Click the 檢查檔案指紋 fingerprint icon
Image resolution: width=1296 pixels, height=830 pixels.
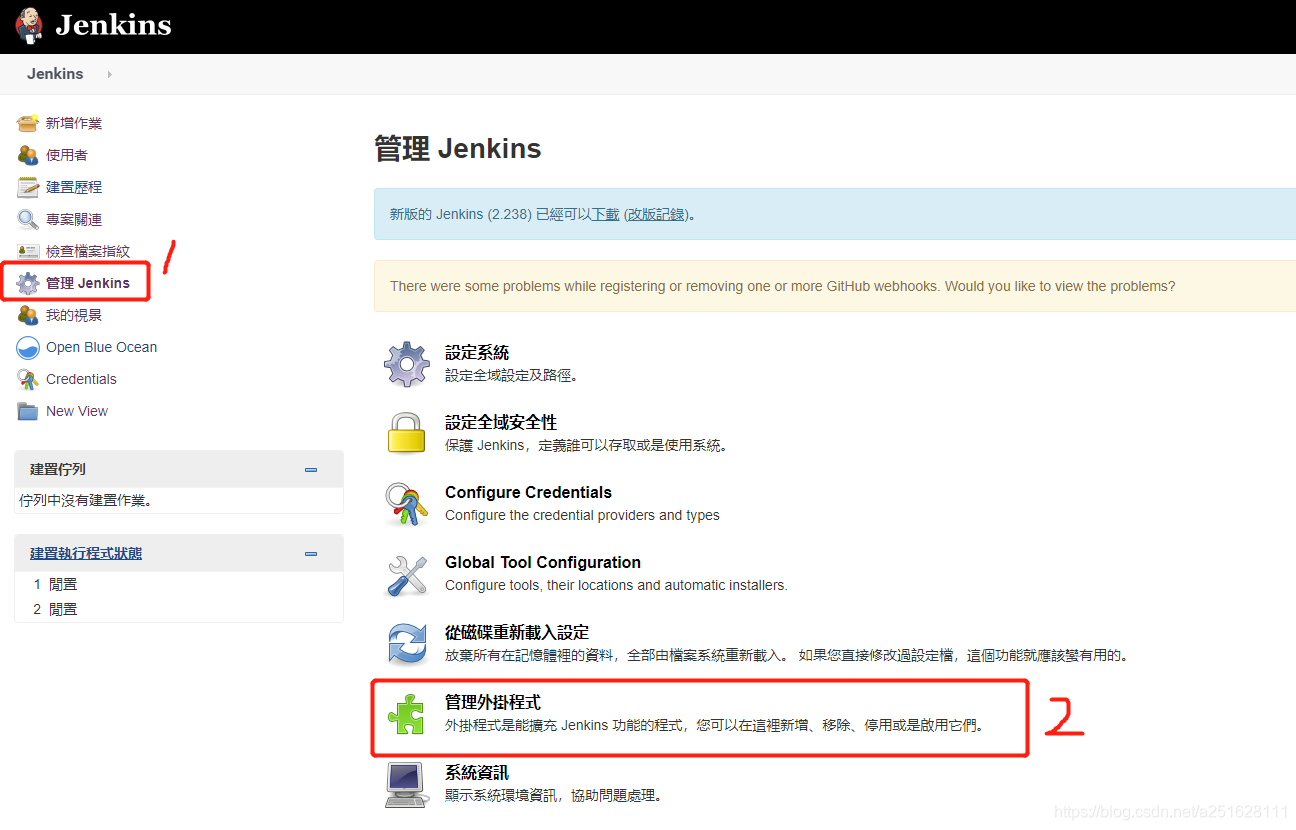coord(28,251)
